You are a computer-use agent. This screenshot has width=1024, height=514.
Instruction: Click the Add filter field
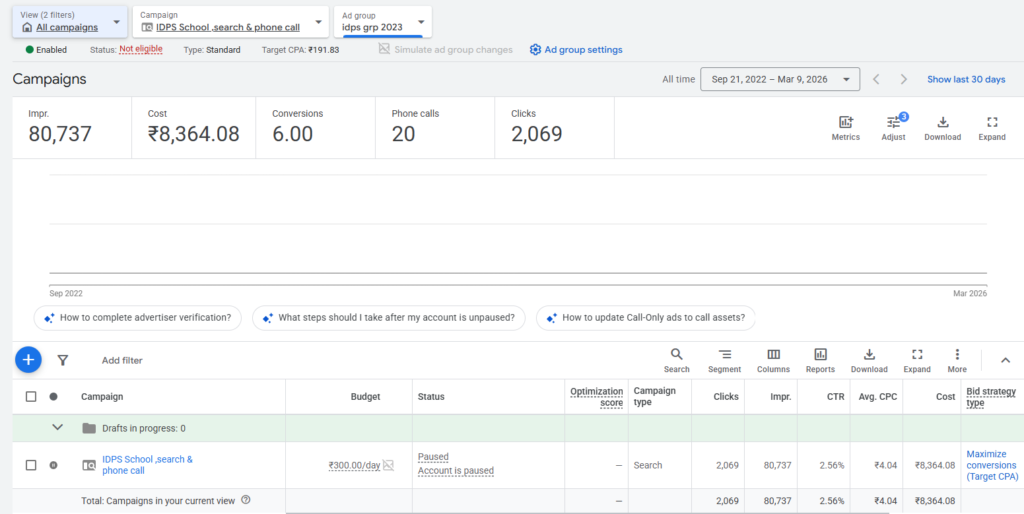(x=122, y=360)
